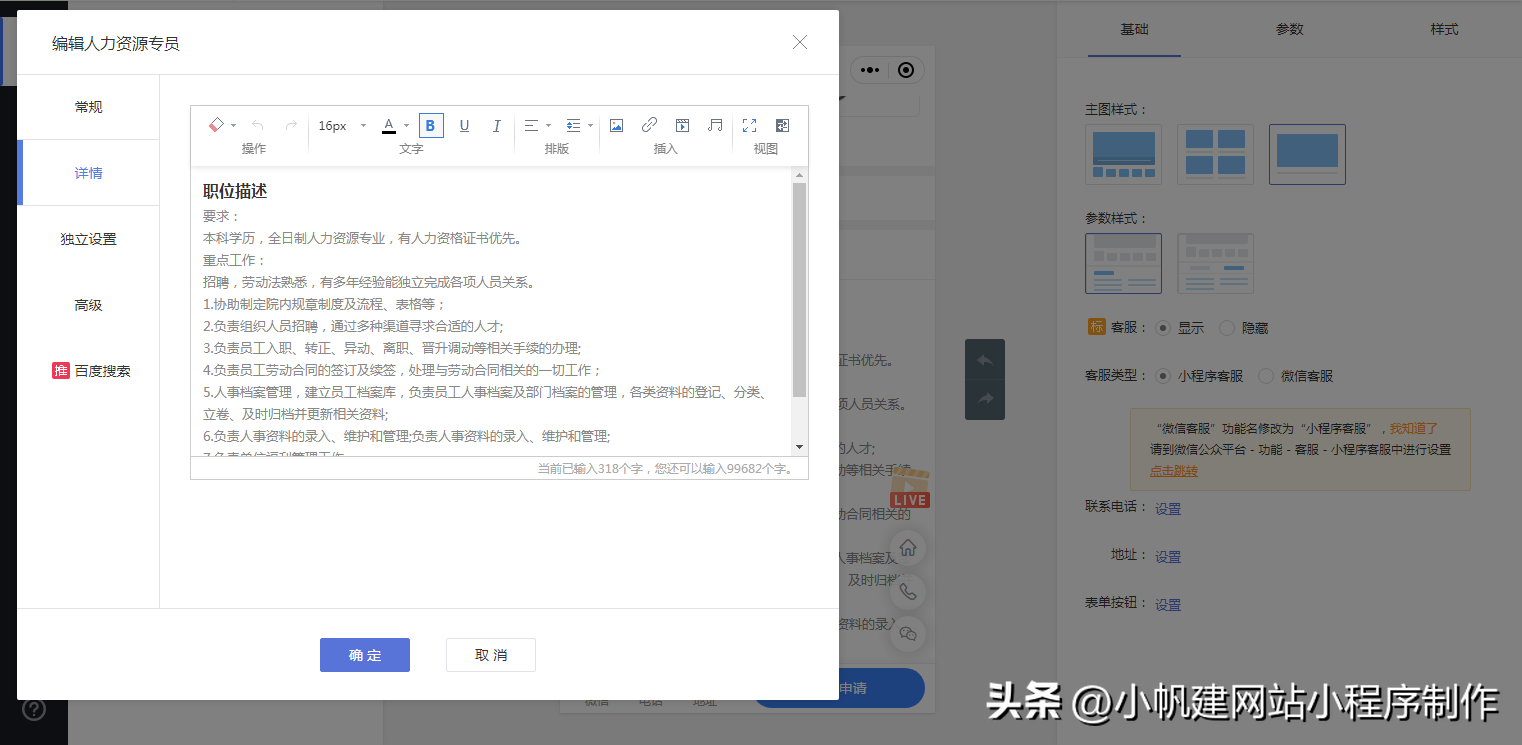1522x745 pixels.
Task: Close the 编辑人力资源专员 dialog
Action: (800, 42)
